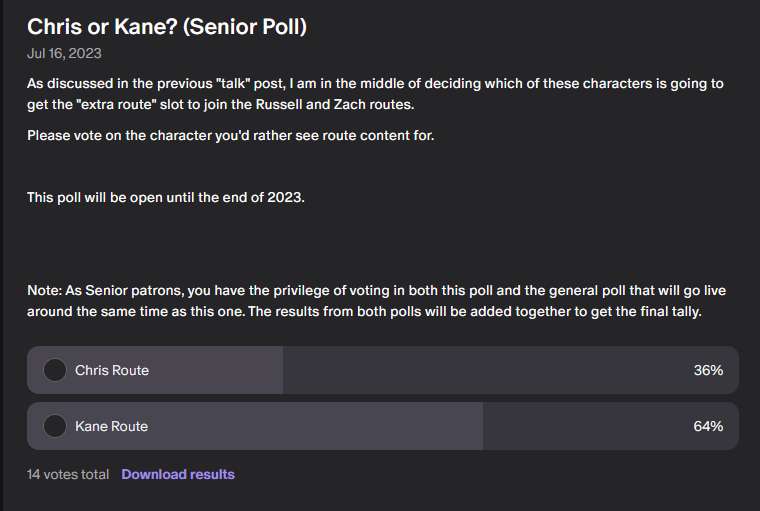Click the 36% result for Chris Route
The image size is (760, 511).
click(708, 370)
